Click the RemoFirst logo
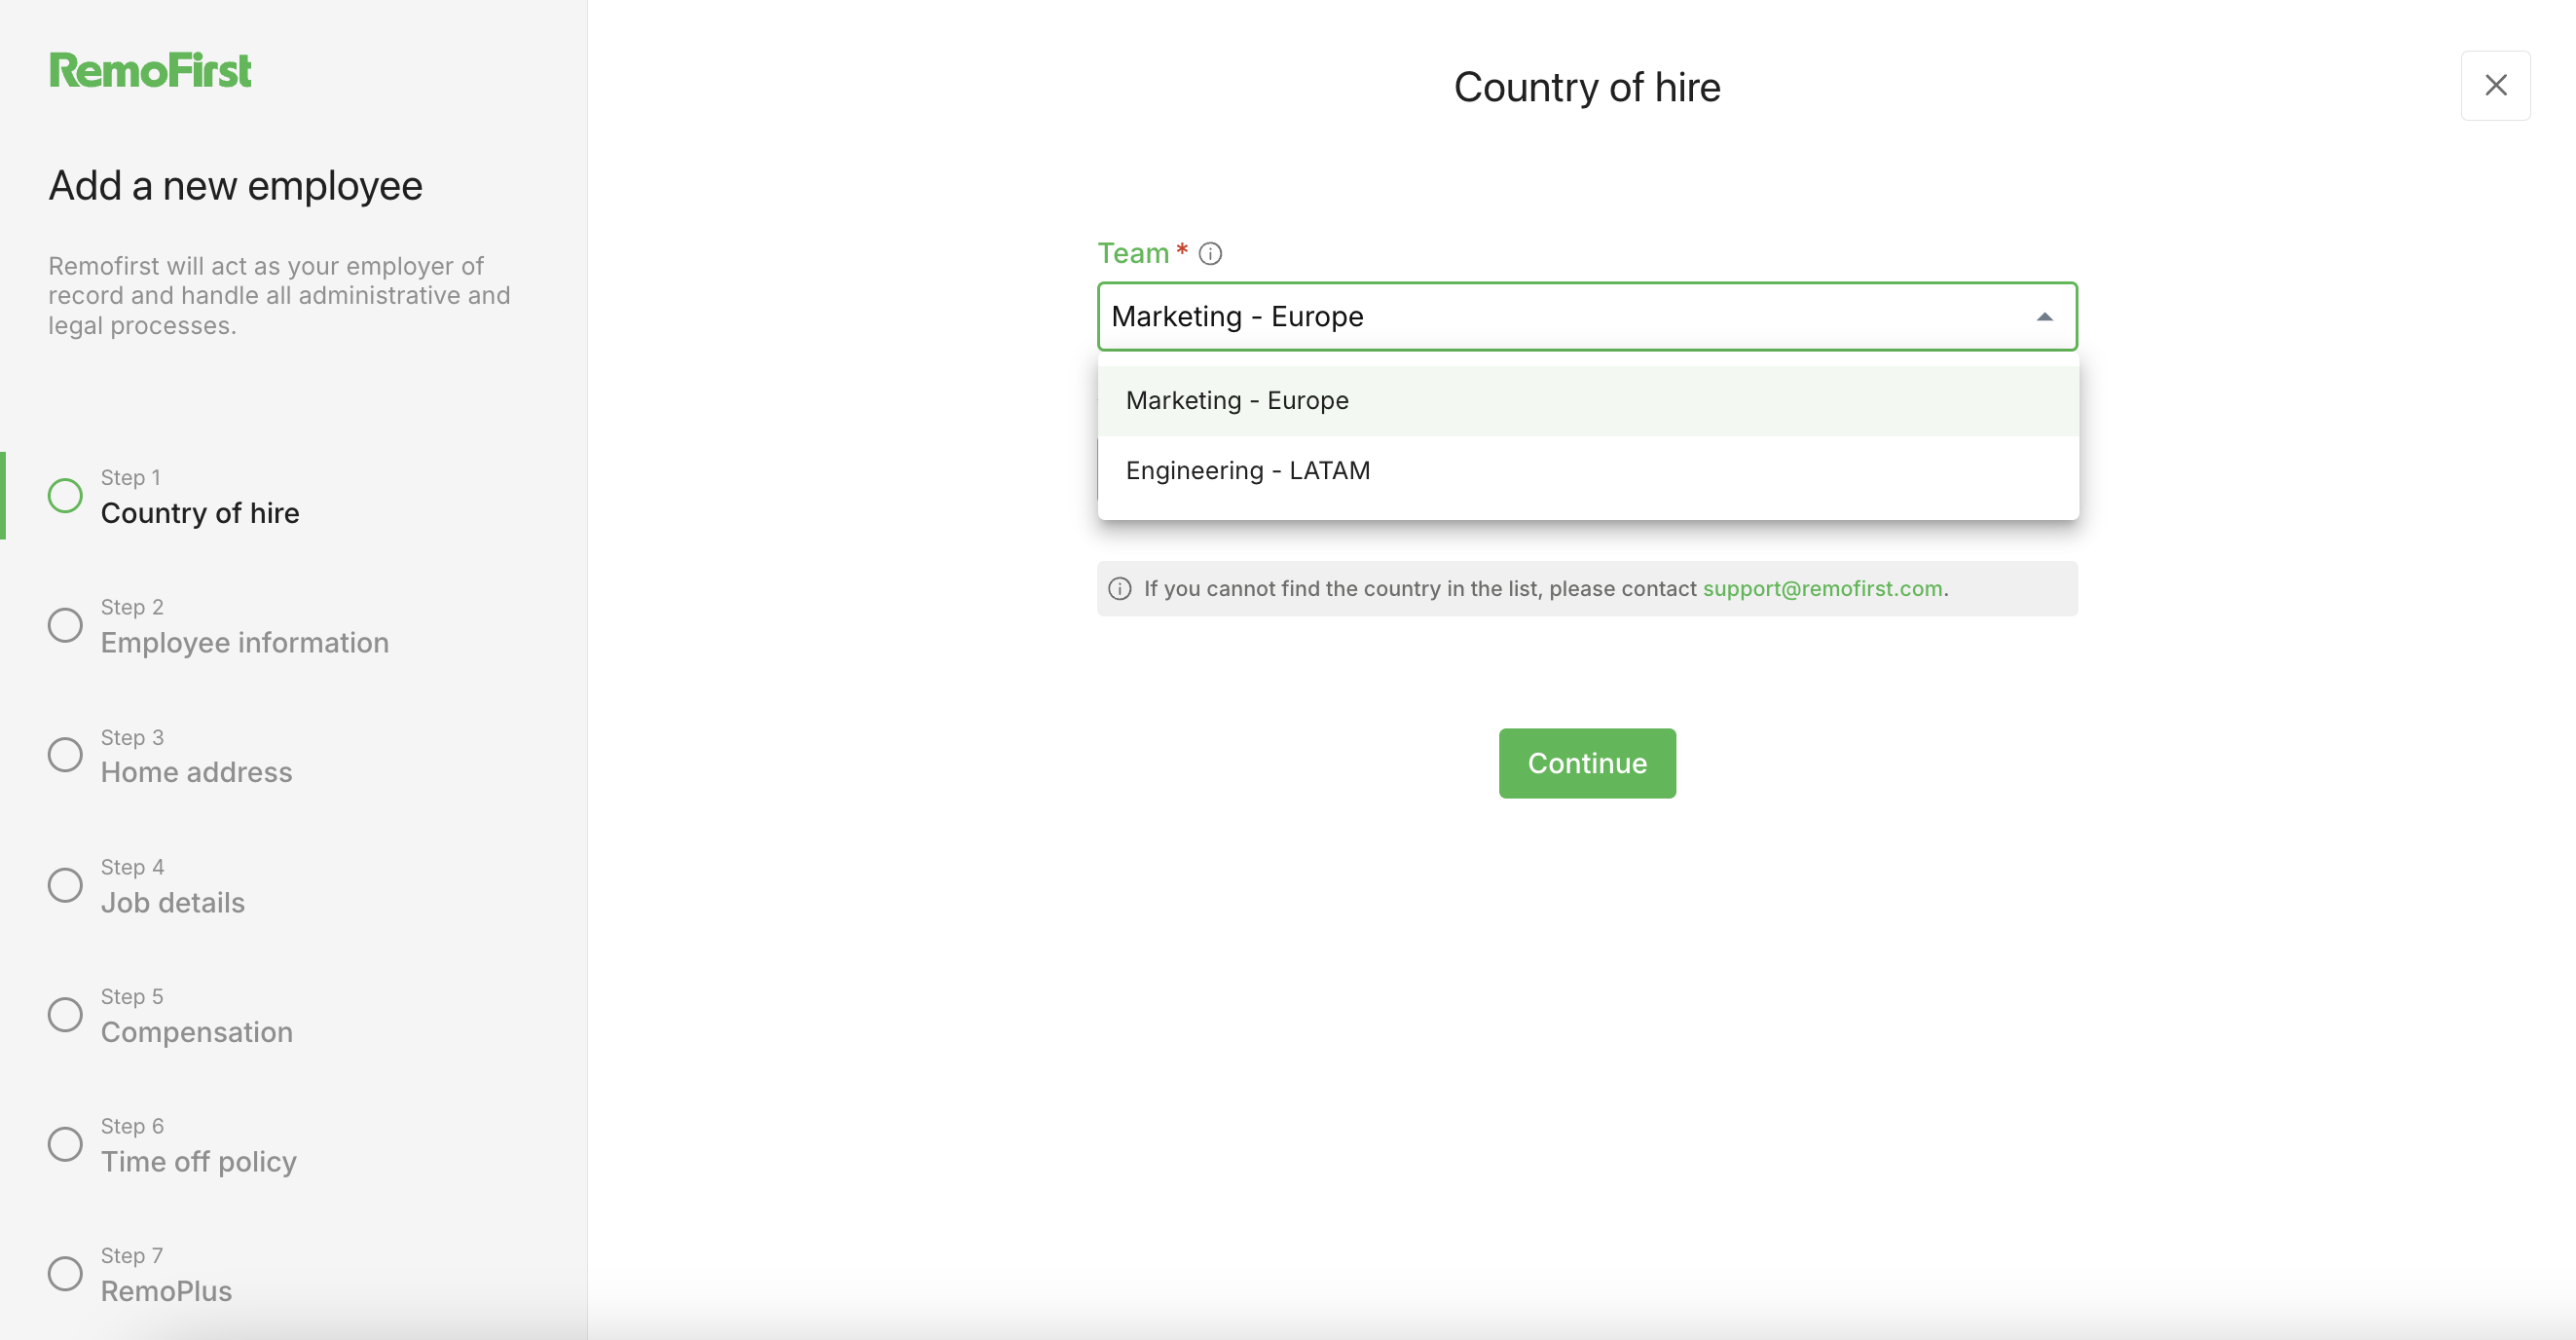The height and width of the screenshot is (1340, 2576). pos(150,70)
